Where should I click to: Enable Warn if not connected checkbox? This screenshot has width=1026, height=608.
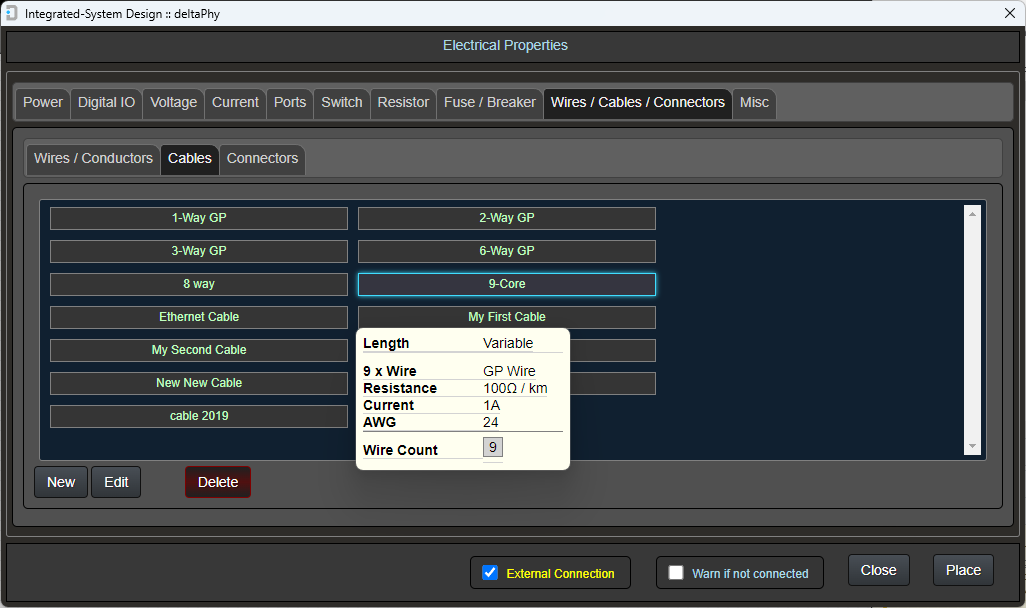coord(676,573)
